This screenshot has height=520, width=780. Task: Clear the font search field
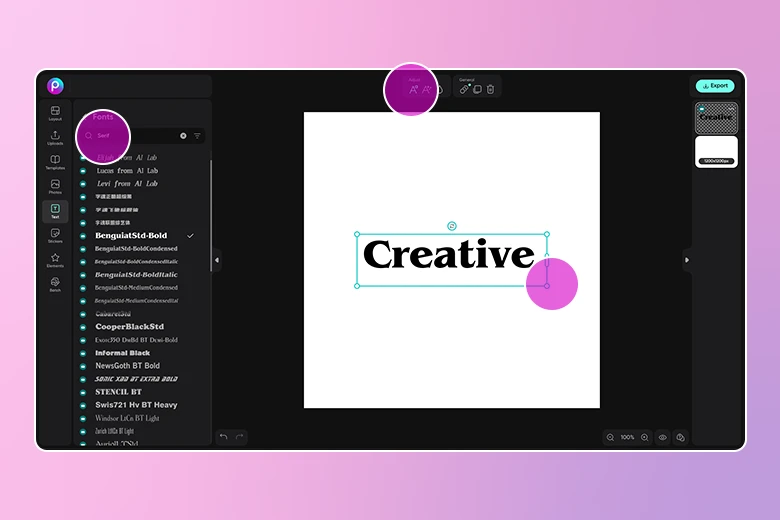point(183,136)
